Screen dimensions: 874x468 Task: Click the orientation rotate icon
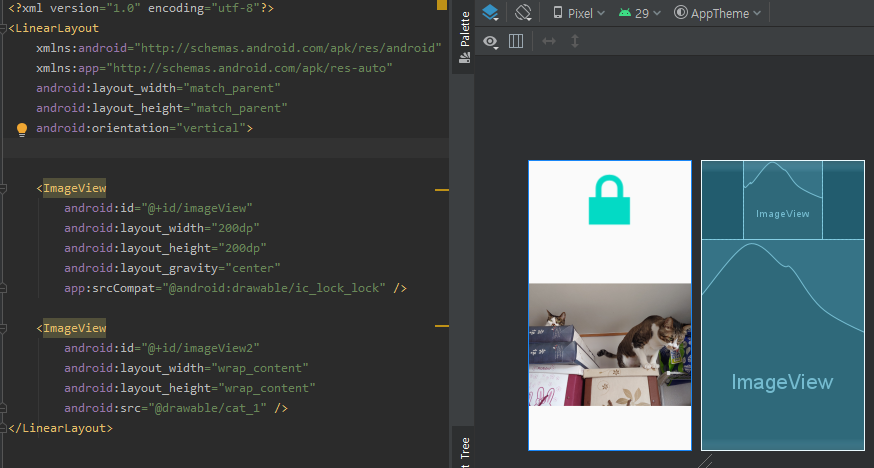coord(523,13)
